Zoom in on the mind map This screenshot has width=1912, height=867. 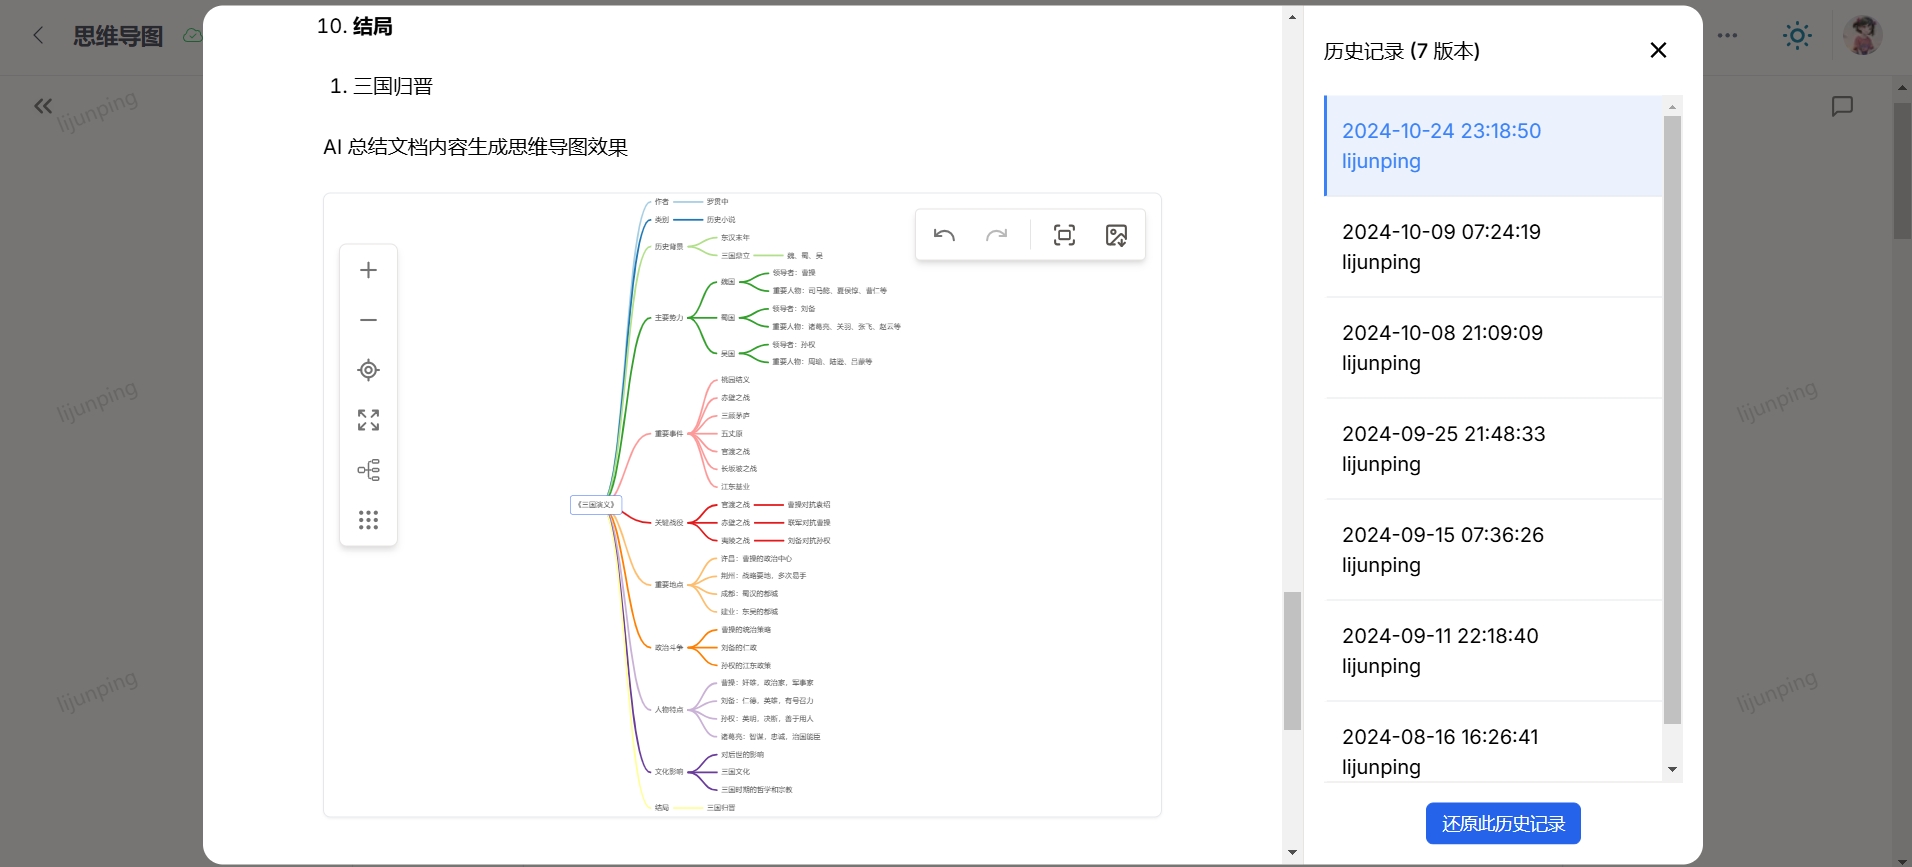[x=368, y=270]
